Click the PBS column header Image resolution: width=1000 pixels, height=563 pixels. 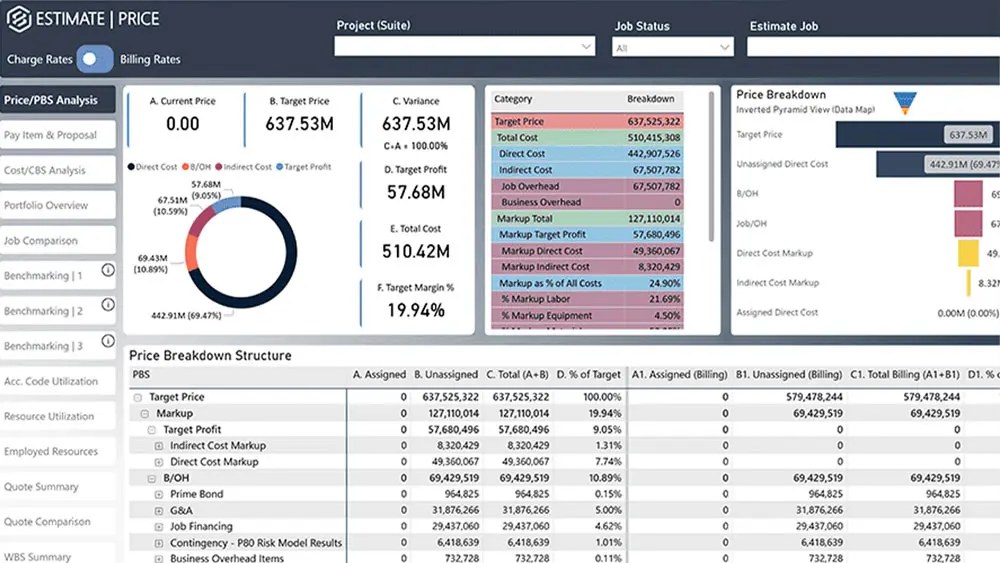tap(141, 375)
